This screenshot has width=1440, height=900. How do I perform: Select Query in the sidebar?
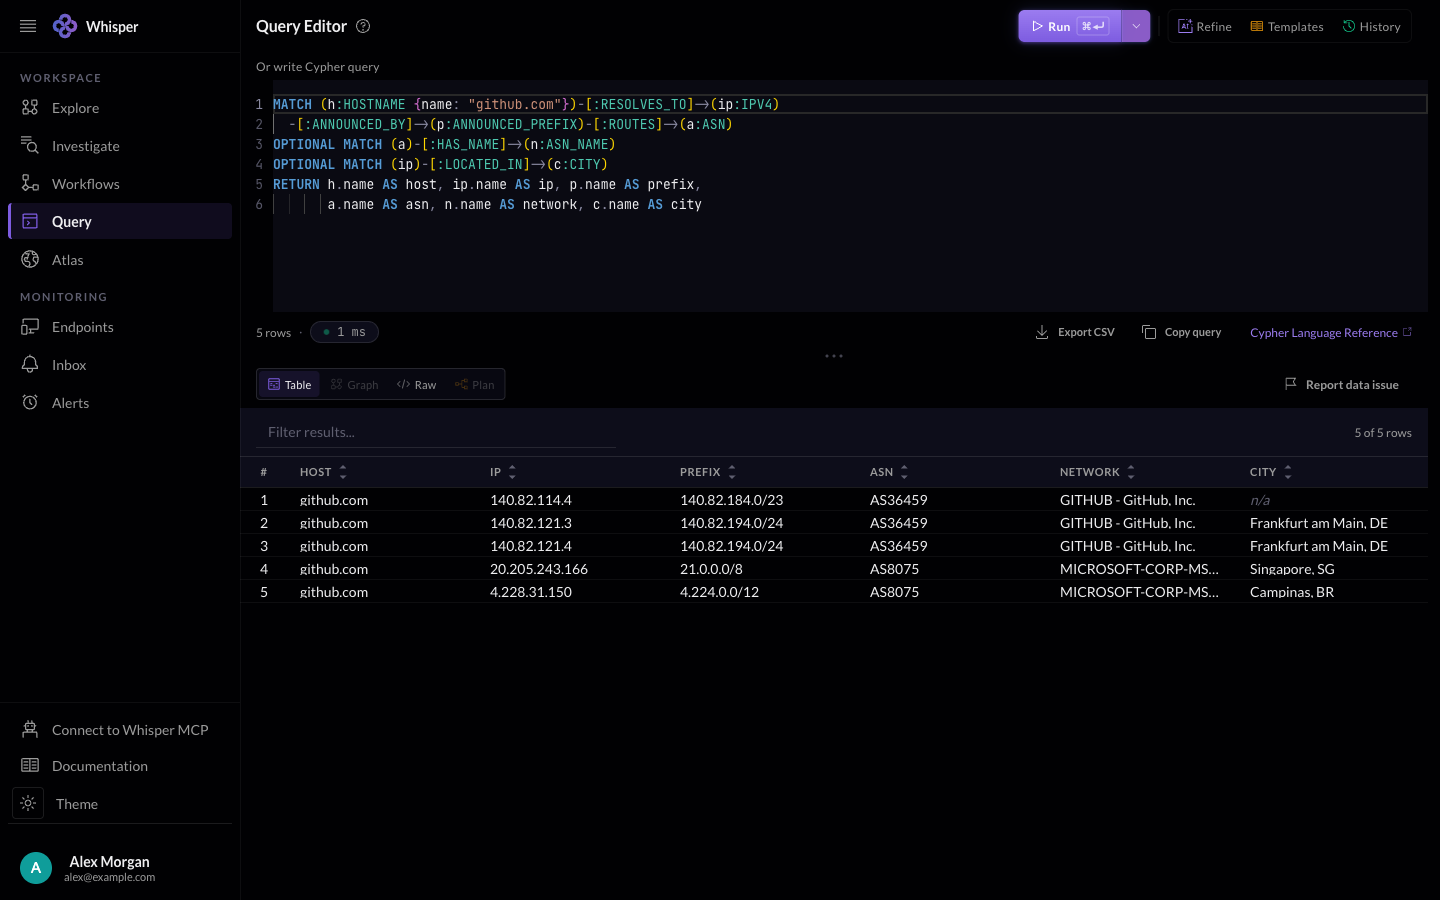120,221
